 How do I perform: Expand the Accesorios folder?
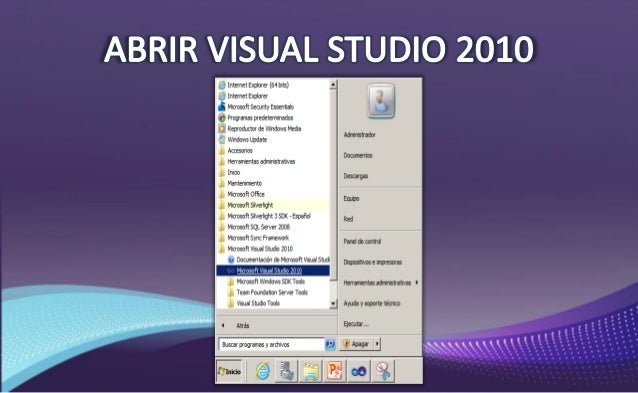coord(273,151)
